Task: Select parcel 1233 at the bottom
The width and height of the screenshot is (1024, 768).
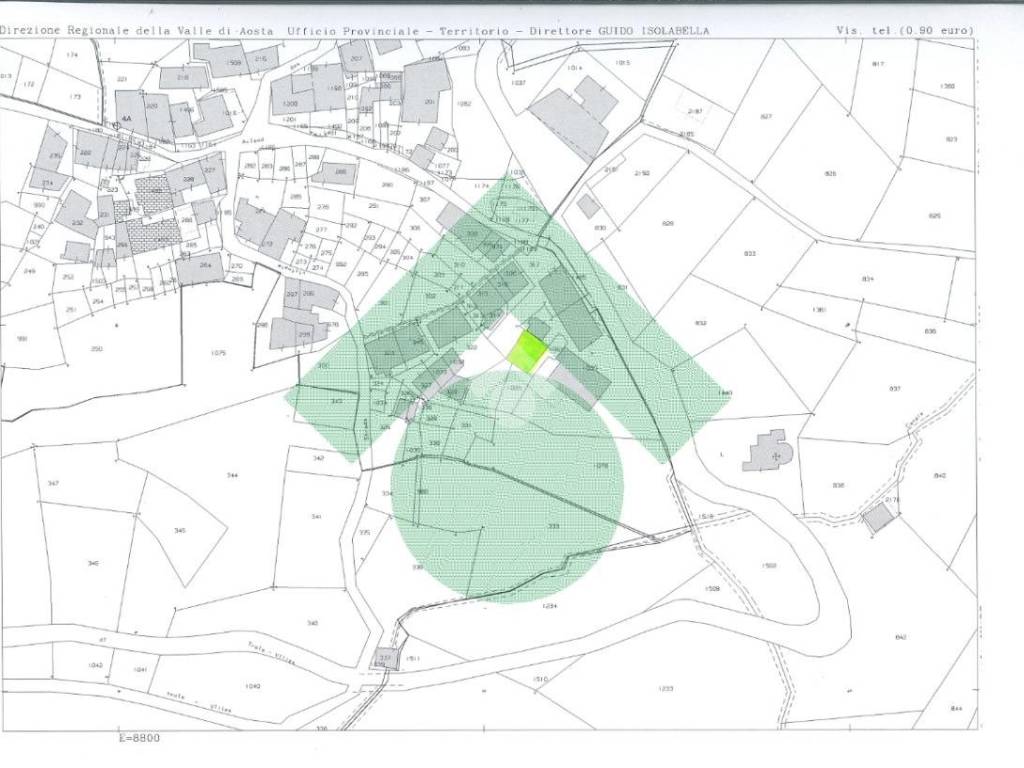Action: tap(666, 688)
